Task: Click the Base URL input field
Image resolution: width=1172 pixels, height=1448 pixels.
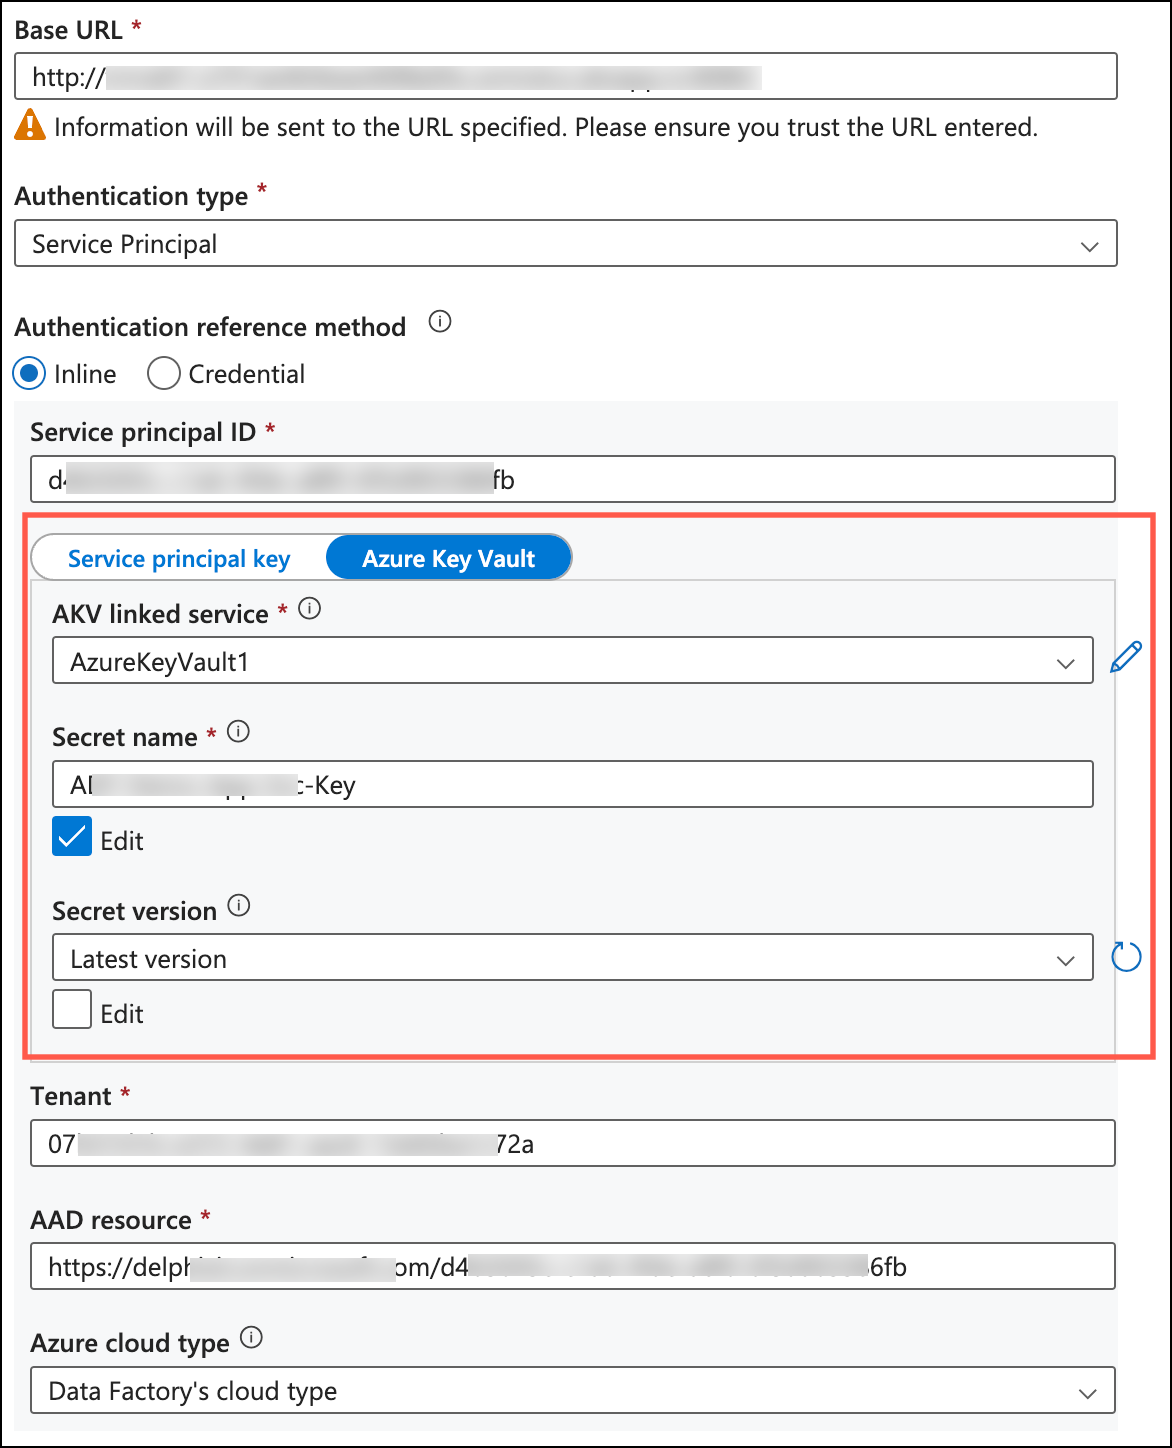Action: coord(565,77)
